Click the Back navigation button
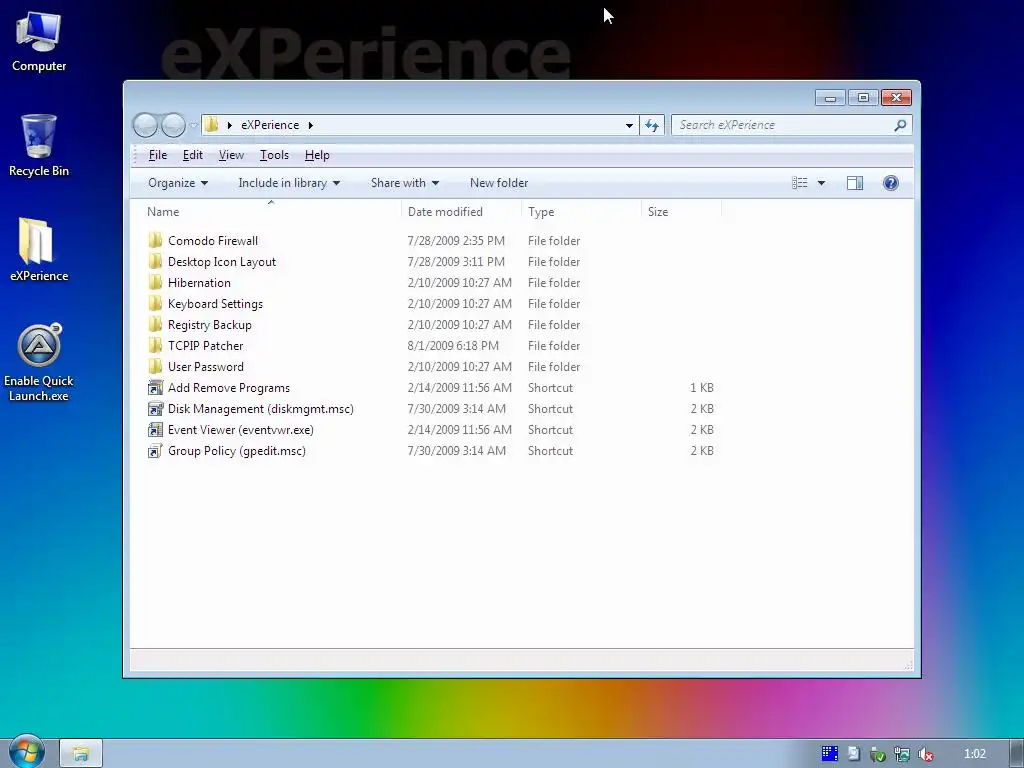The image size is (1024, 768). point(145,125)
